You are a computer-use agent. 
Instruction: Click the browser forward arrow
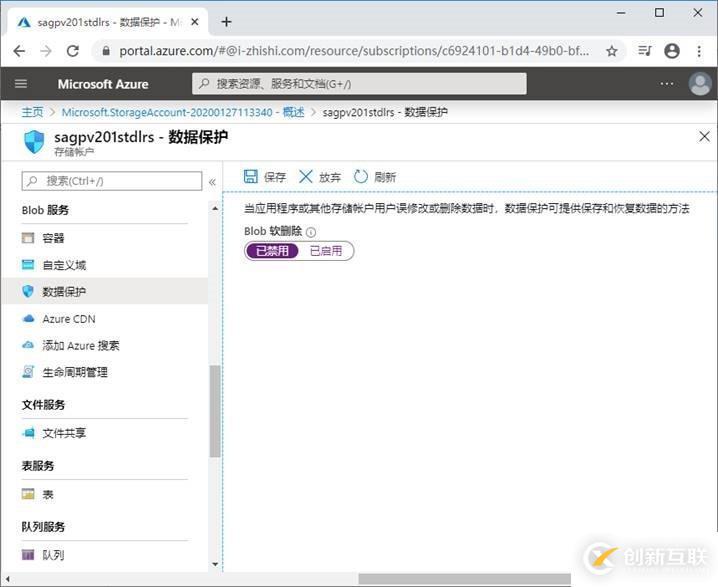click(x=46, y=51)
